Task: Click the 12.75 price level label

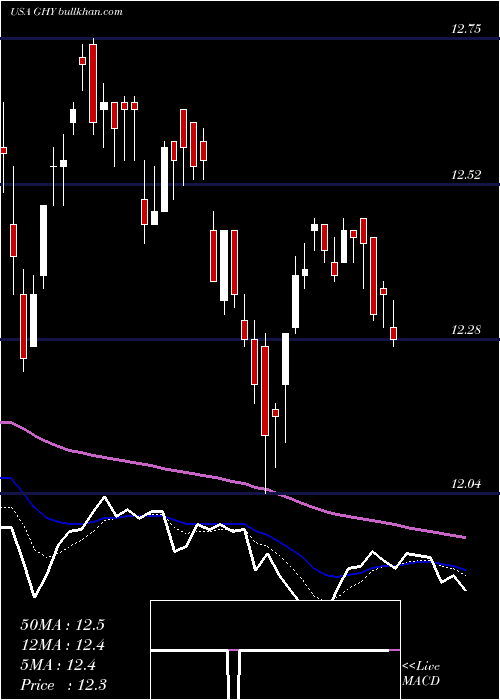Action: [x=466, y=29]
